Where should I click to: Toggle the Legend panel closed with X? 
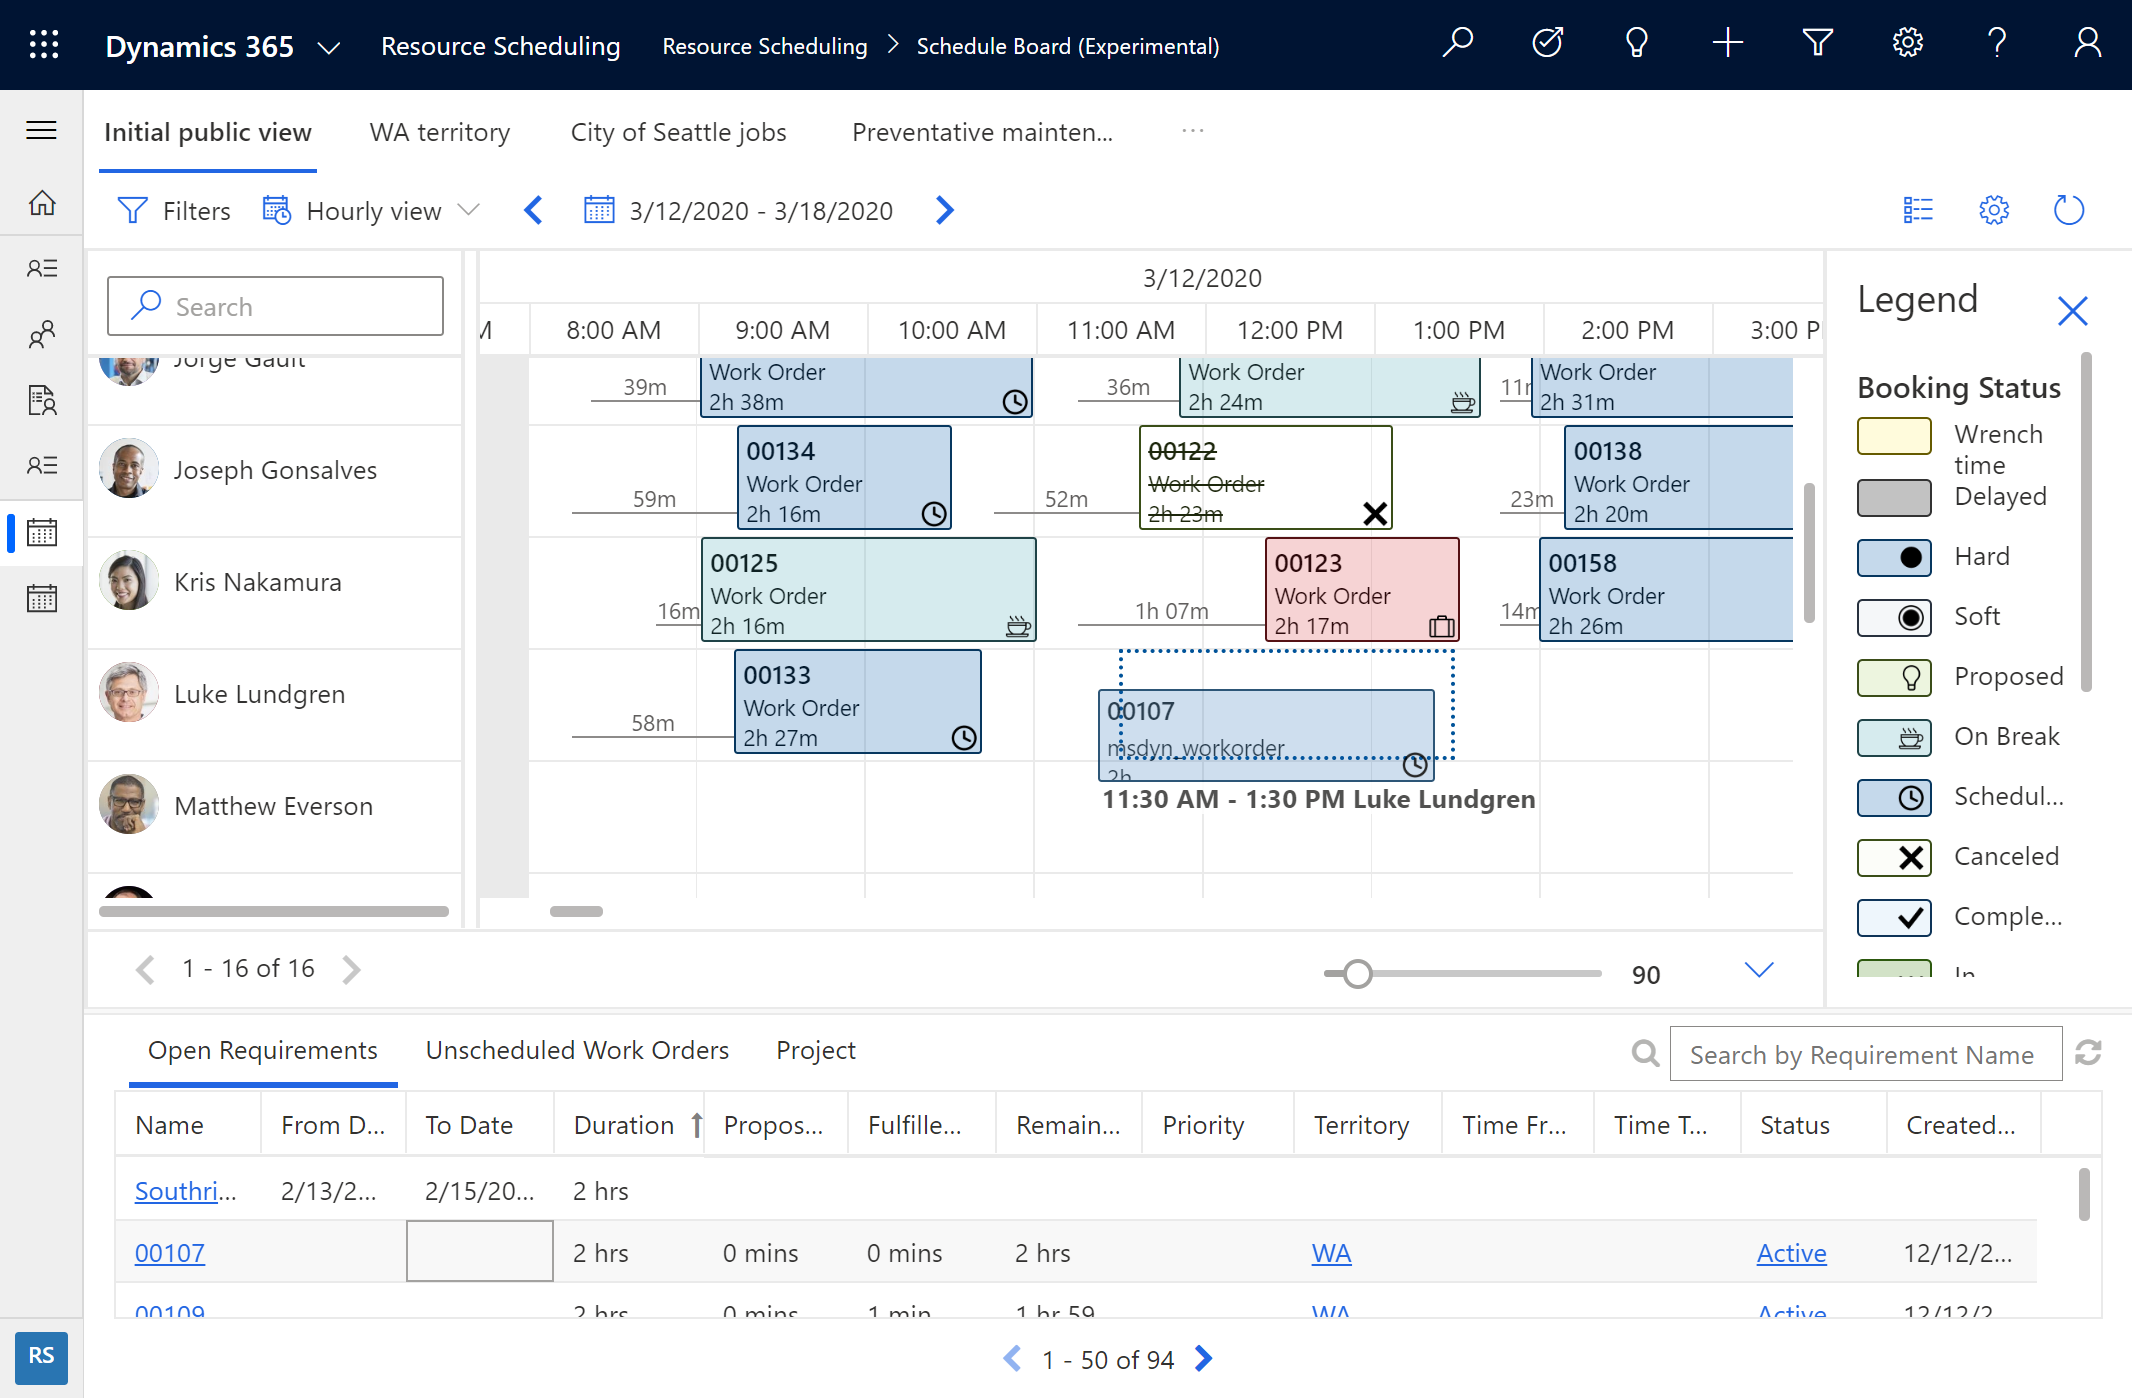pyautogui.click(x=2074, y=309)
